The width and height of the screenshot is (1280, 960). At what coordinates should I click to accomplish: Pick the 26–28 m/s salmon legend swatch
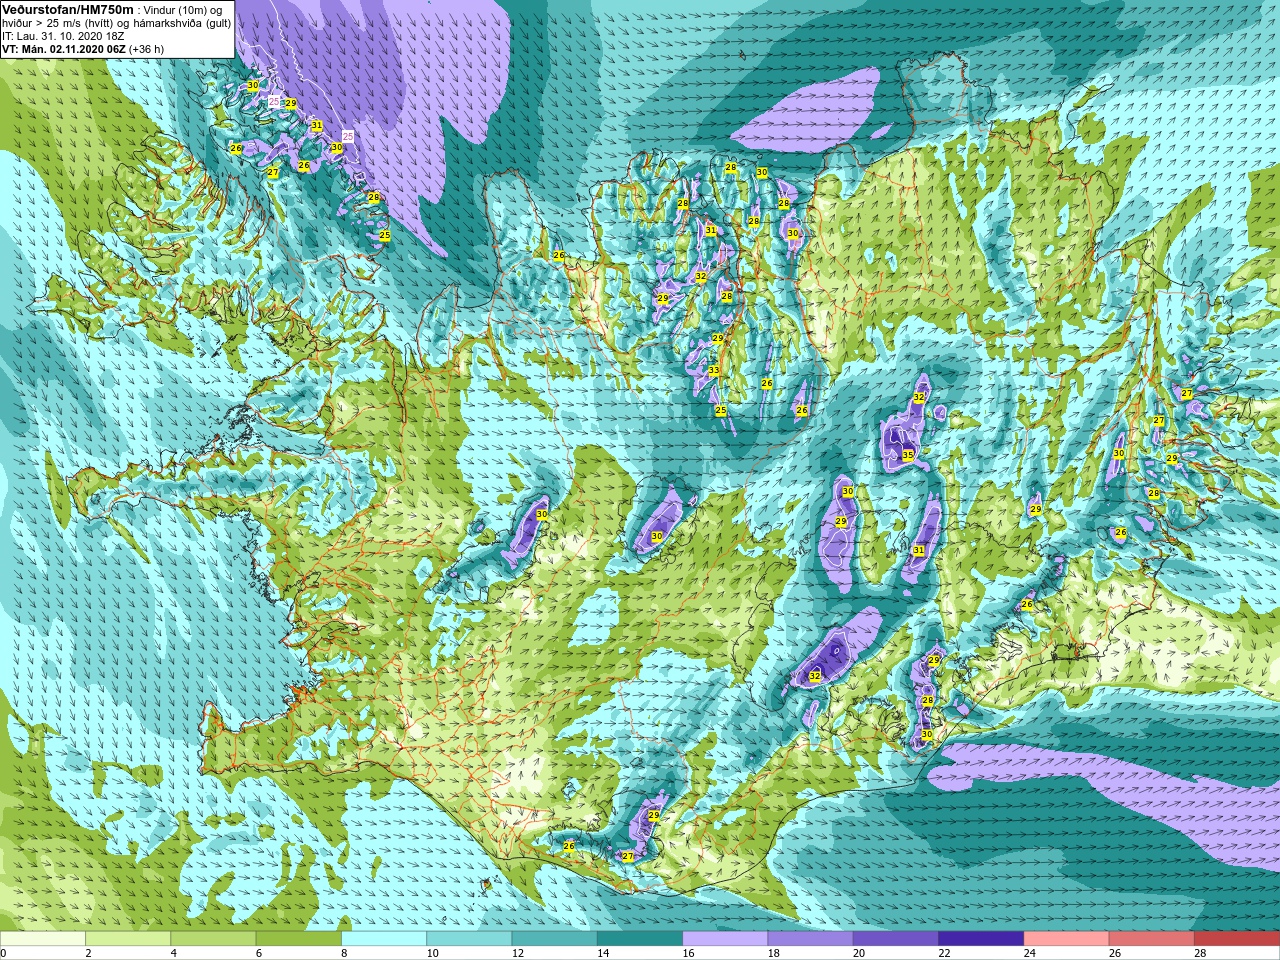1152,939
